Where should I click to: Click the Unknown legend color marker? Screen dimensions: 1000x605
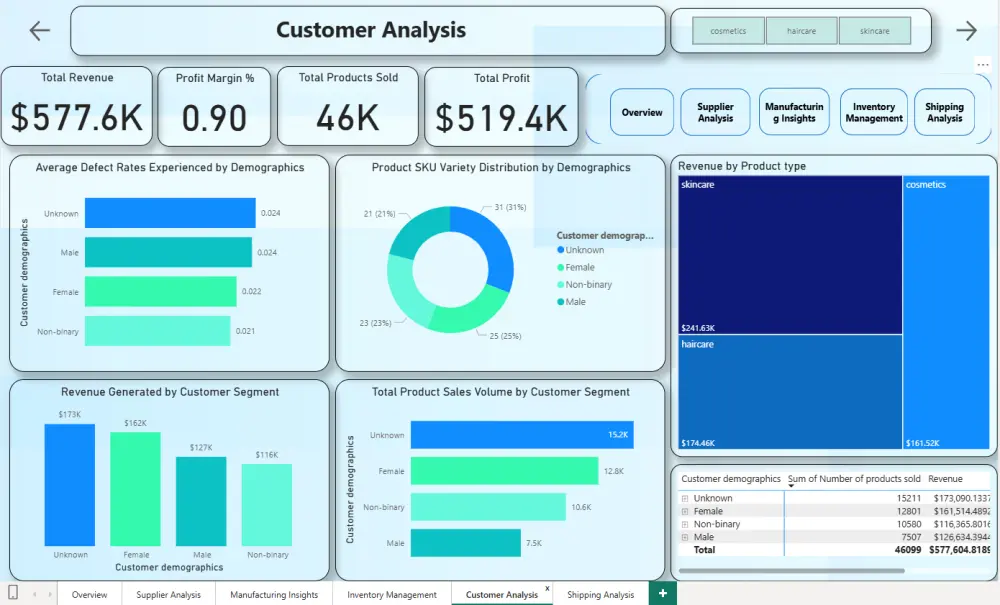pos(561,250)
